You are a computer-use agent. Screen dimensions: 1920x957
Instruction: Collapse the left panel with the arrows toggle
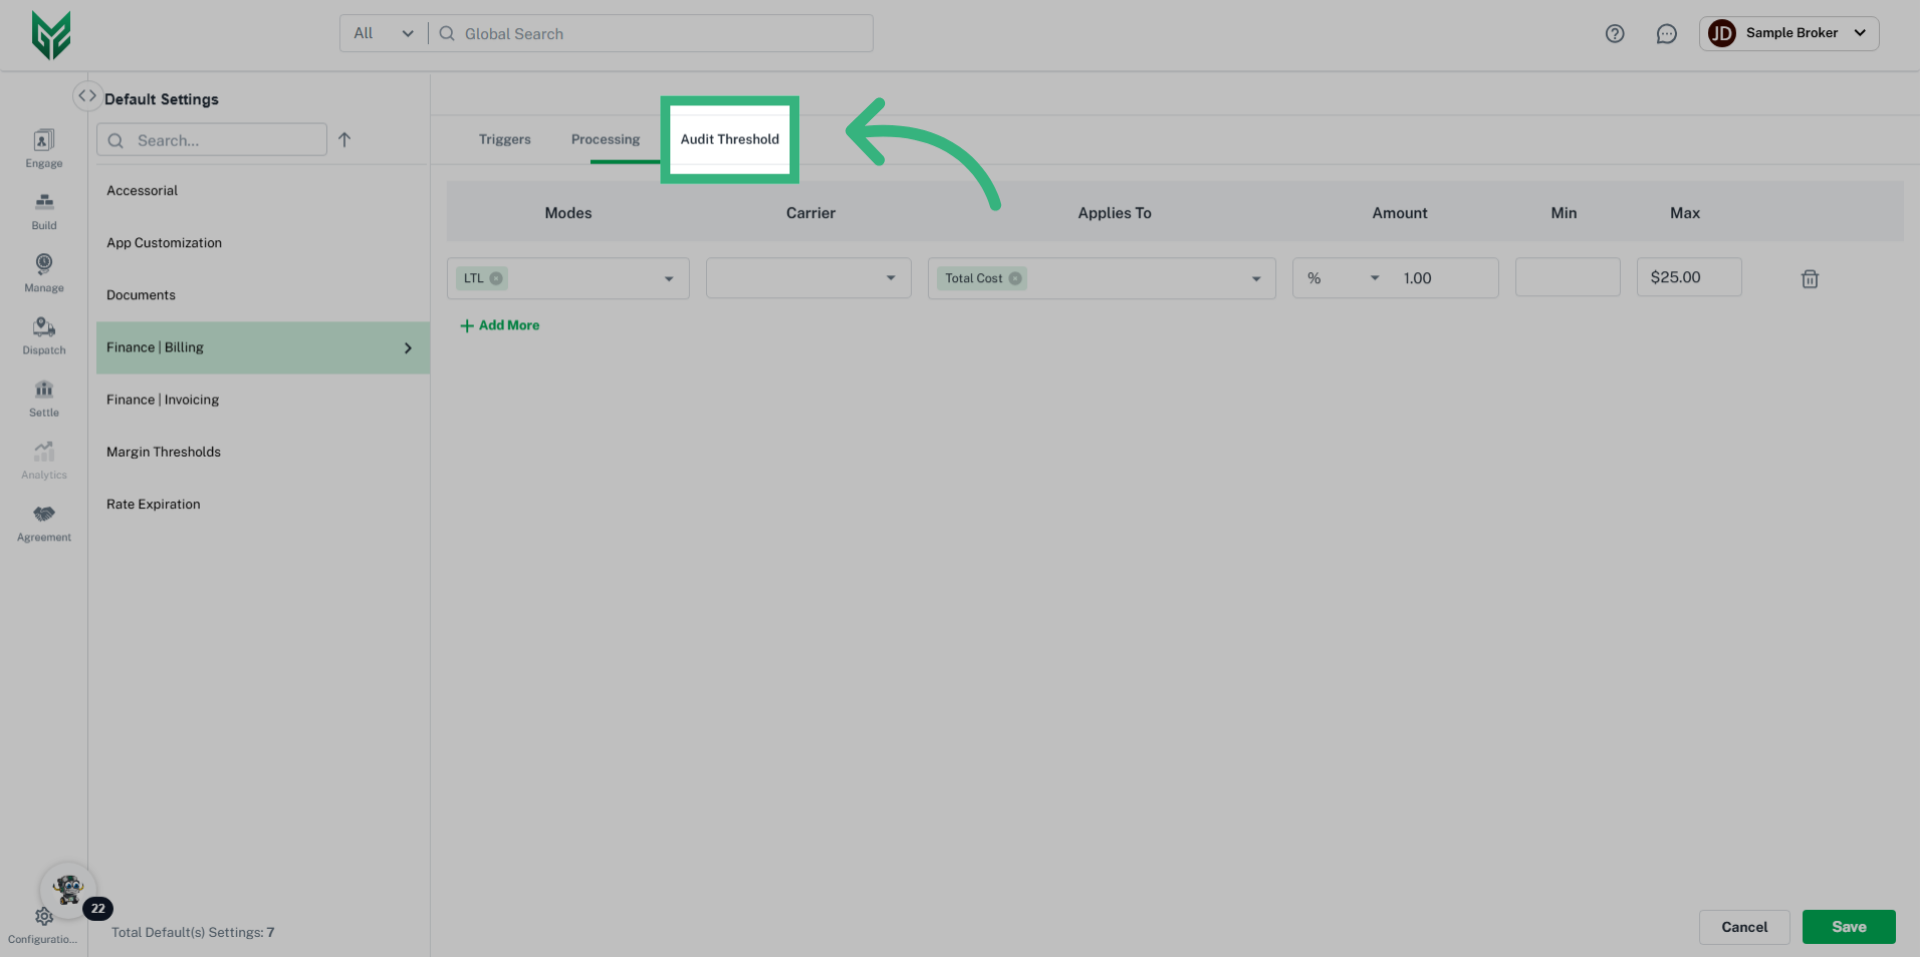[x=87, y=94]
